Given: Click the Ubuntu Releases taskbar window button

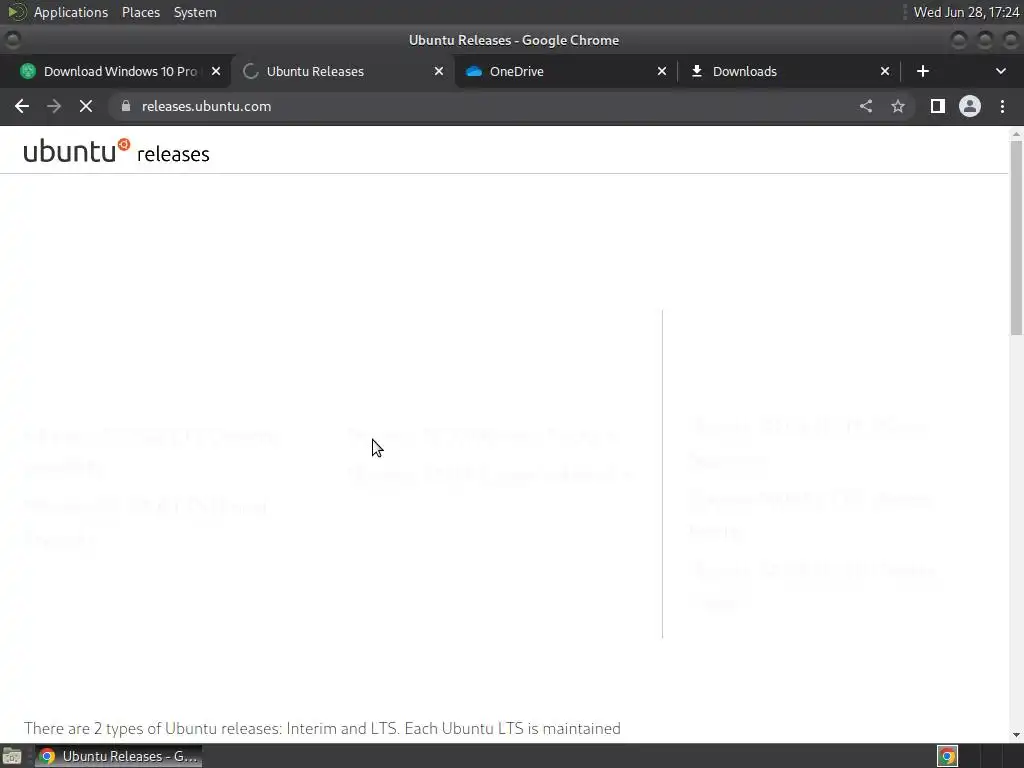Looking at the screenshot, I should click(x=118, y=756).
